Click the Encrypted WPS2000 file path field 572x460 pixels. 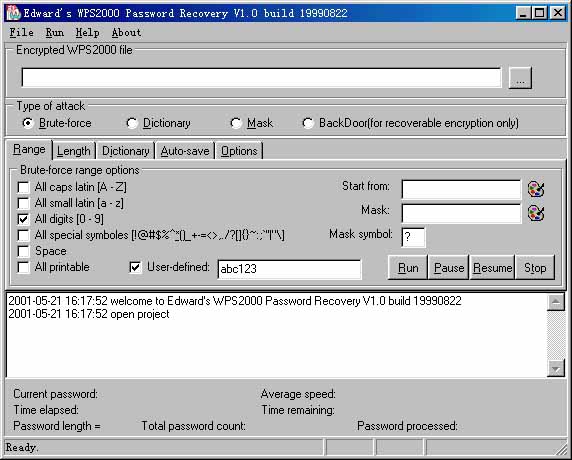click(x=261, y=77)
